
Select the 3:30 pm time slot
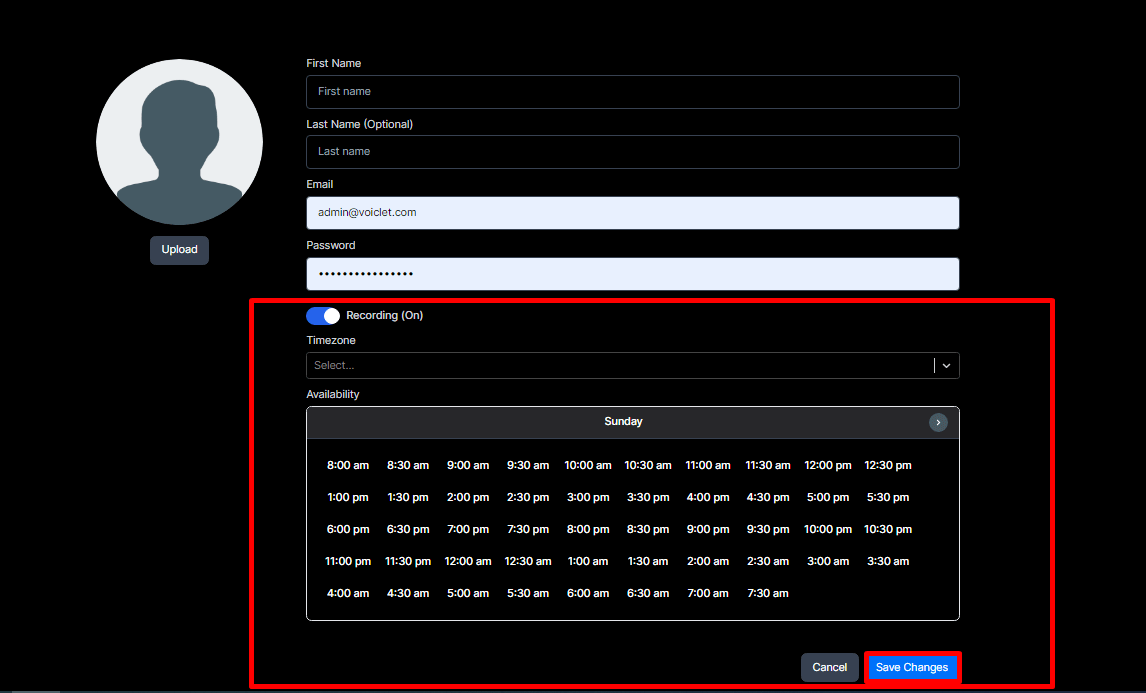click(x=648, y=498)
